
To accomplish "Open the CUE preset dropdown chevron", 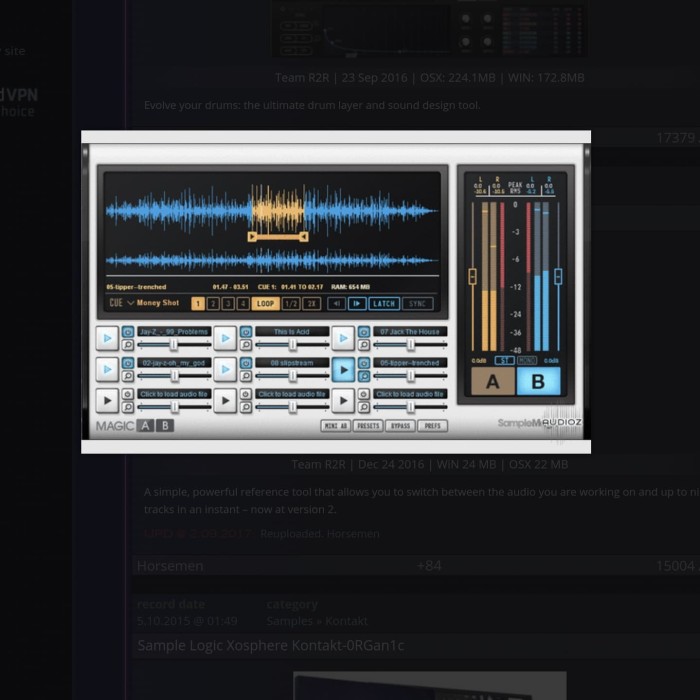I will tap(130, 303).
